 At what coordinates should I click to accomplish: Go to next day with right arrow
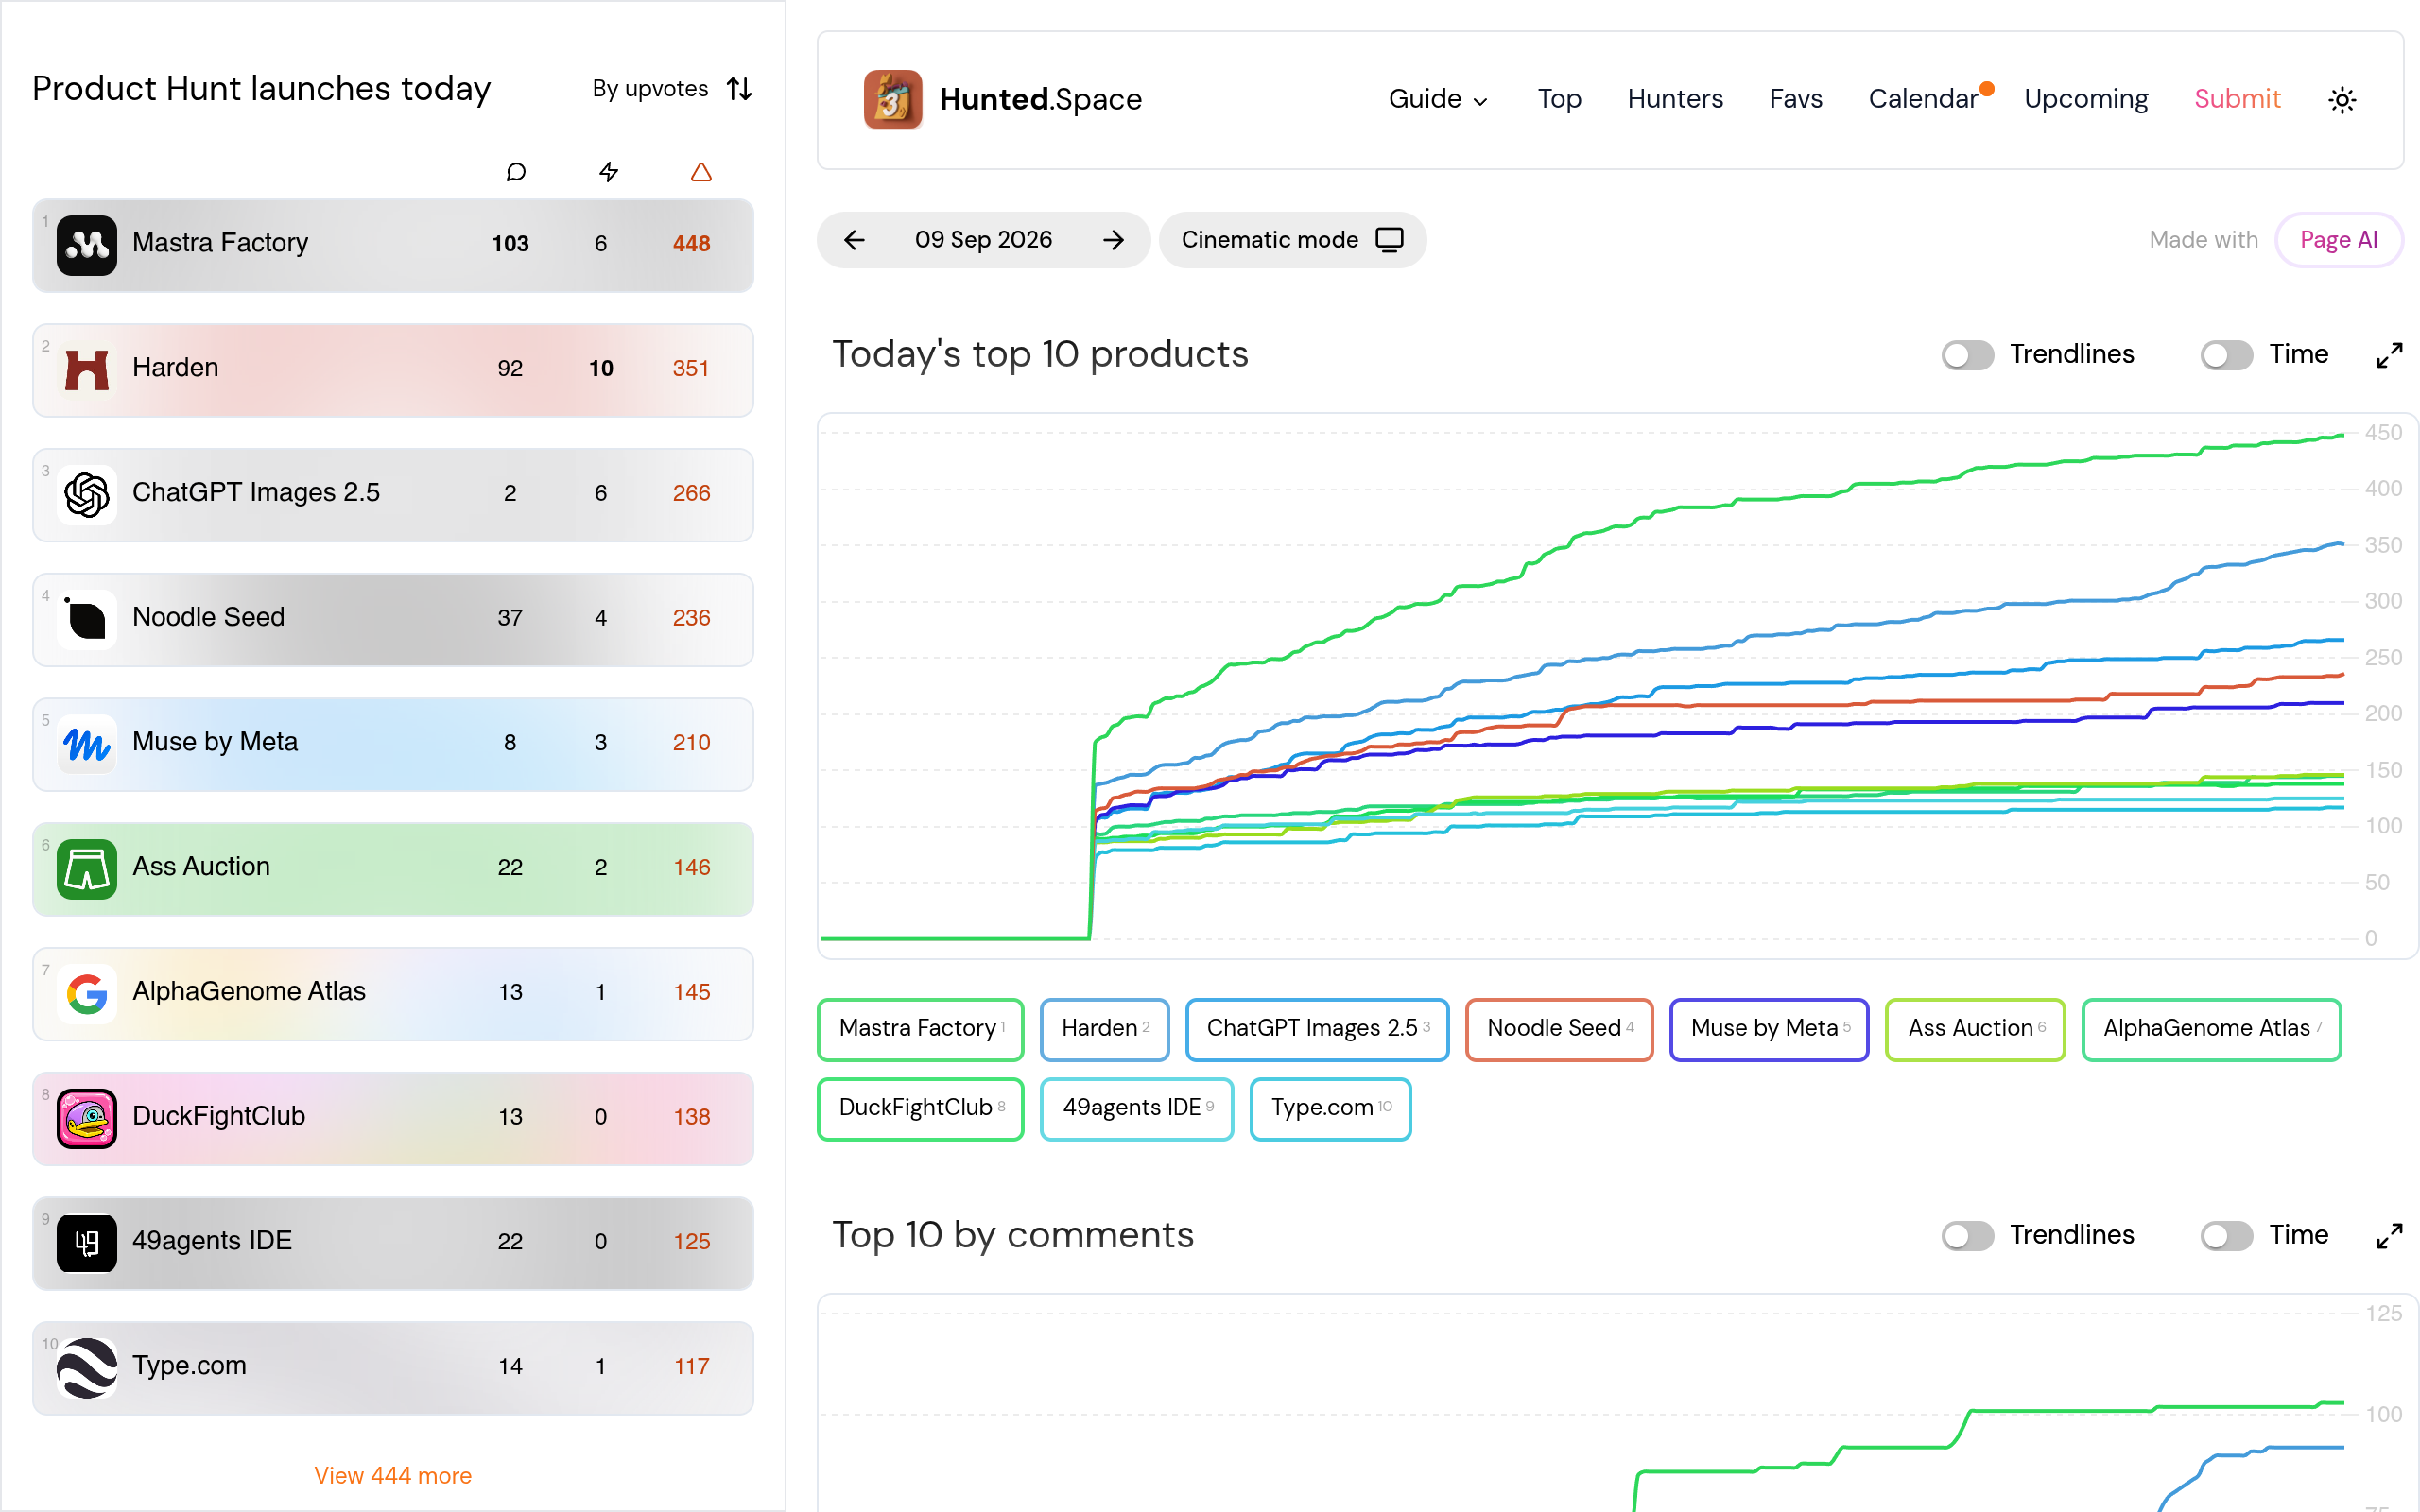click(x=1113, y=240)
